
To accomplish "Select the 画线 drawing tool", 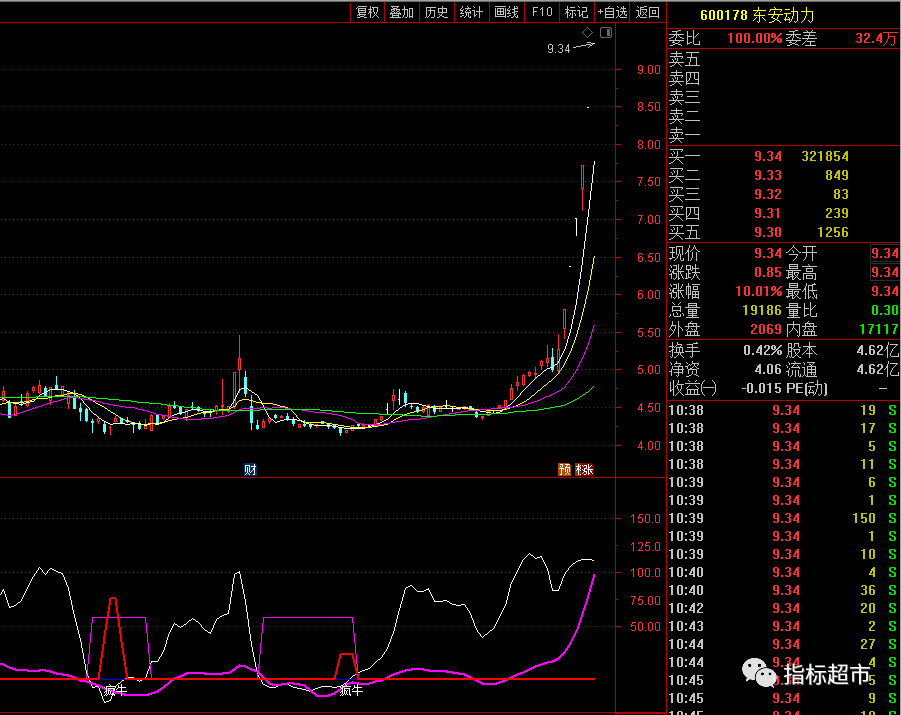I will [x=506, y=12].
